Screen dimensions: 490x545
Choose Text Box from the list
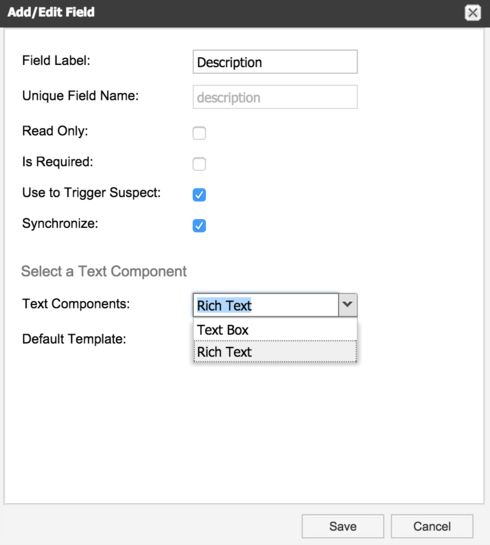(275, 330)
